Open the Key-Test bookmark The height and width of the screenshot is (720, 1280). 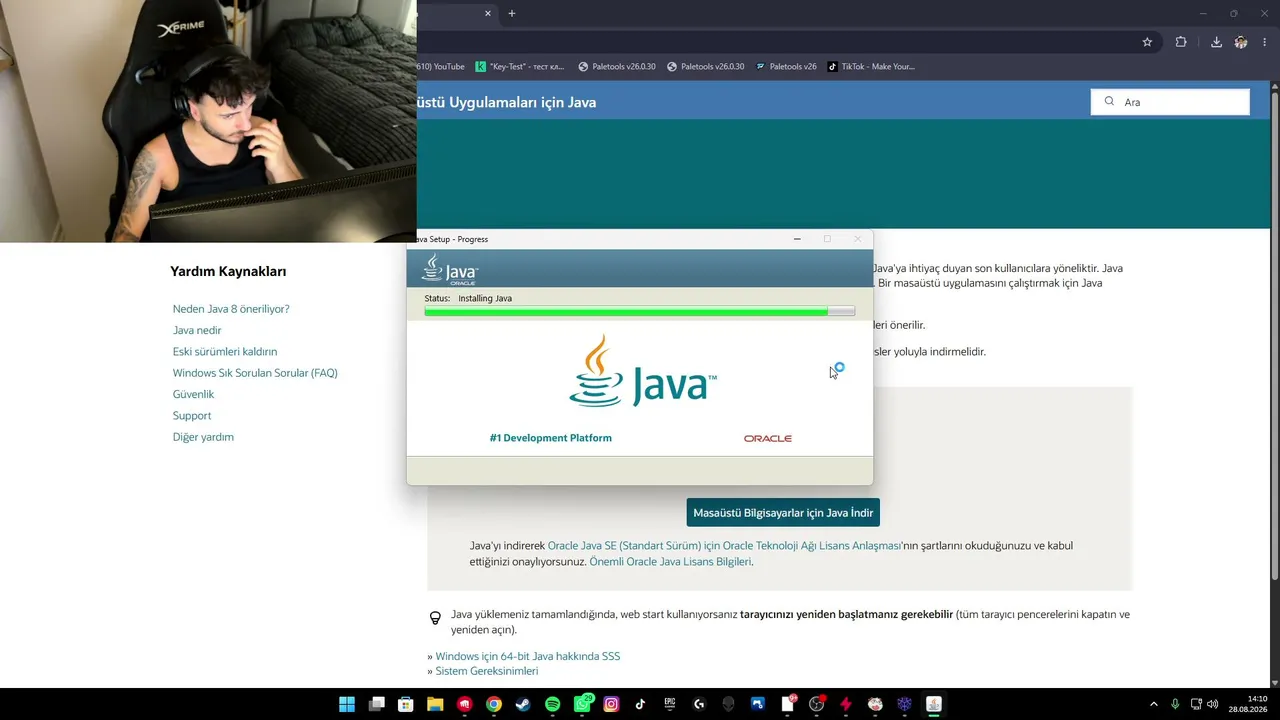(x=520, y=67)
